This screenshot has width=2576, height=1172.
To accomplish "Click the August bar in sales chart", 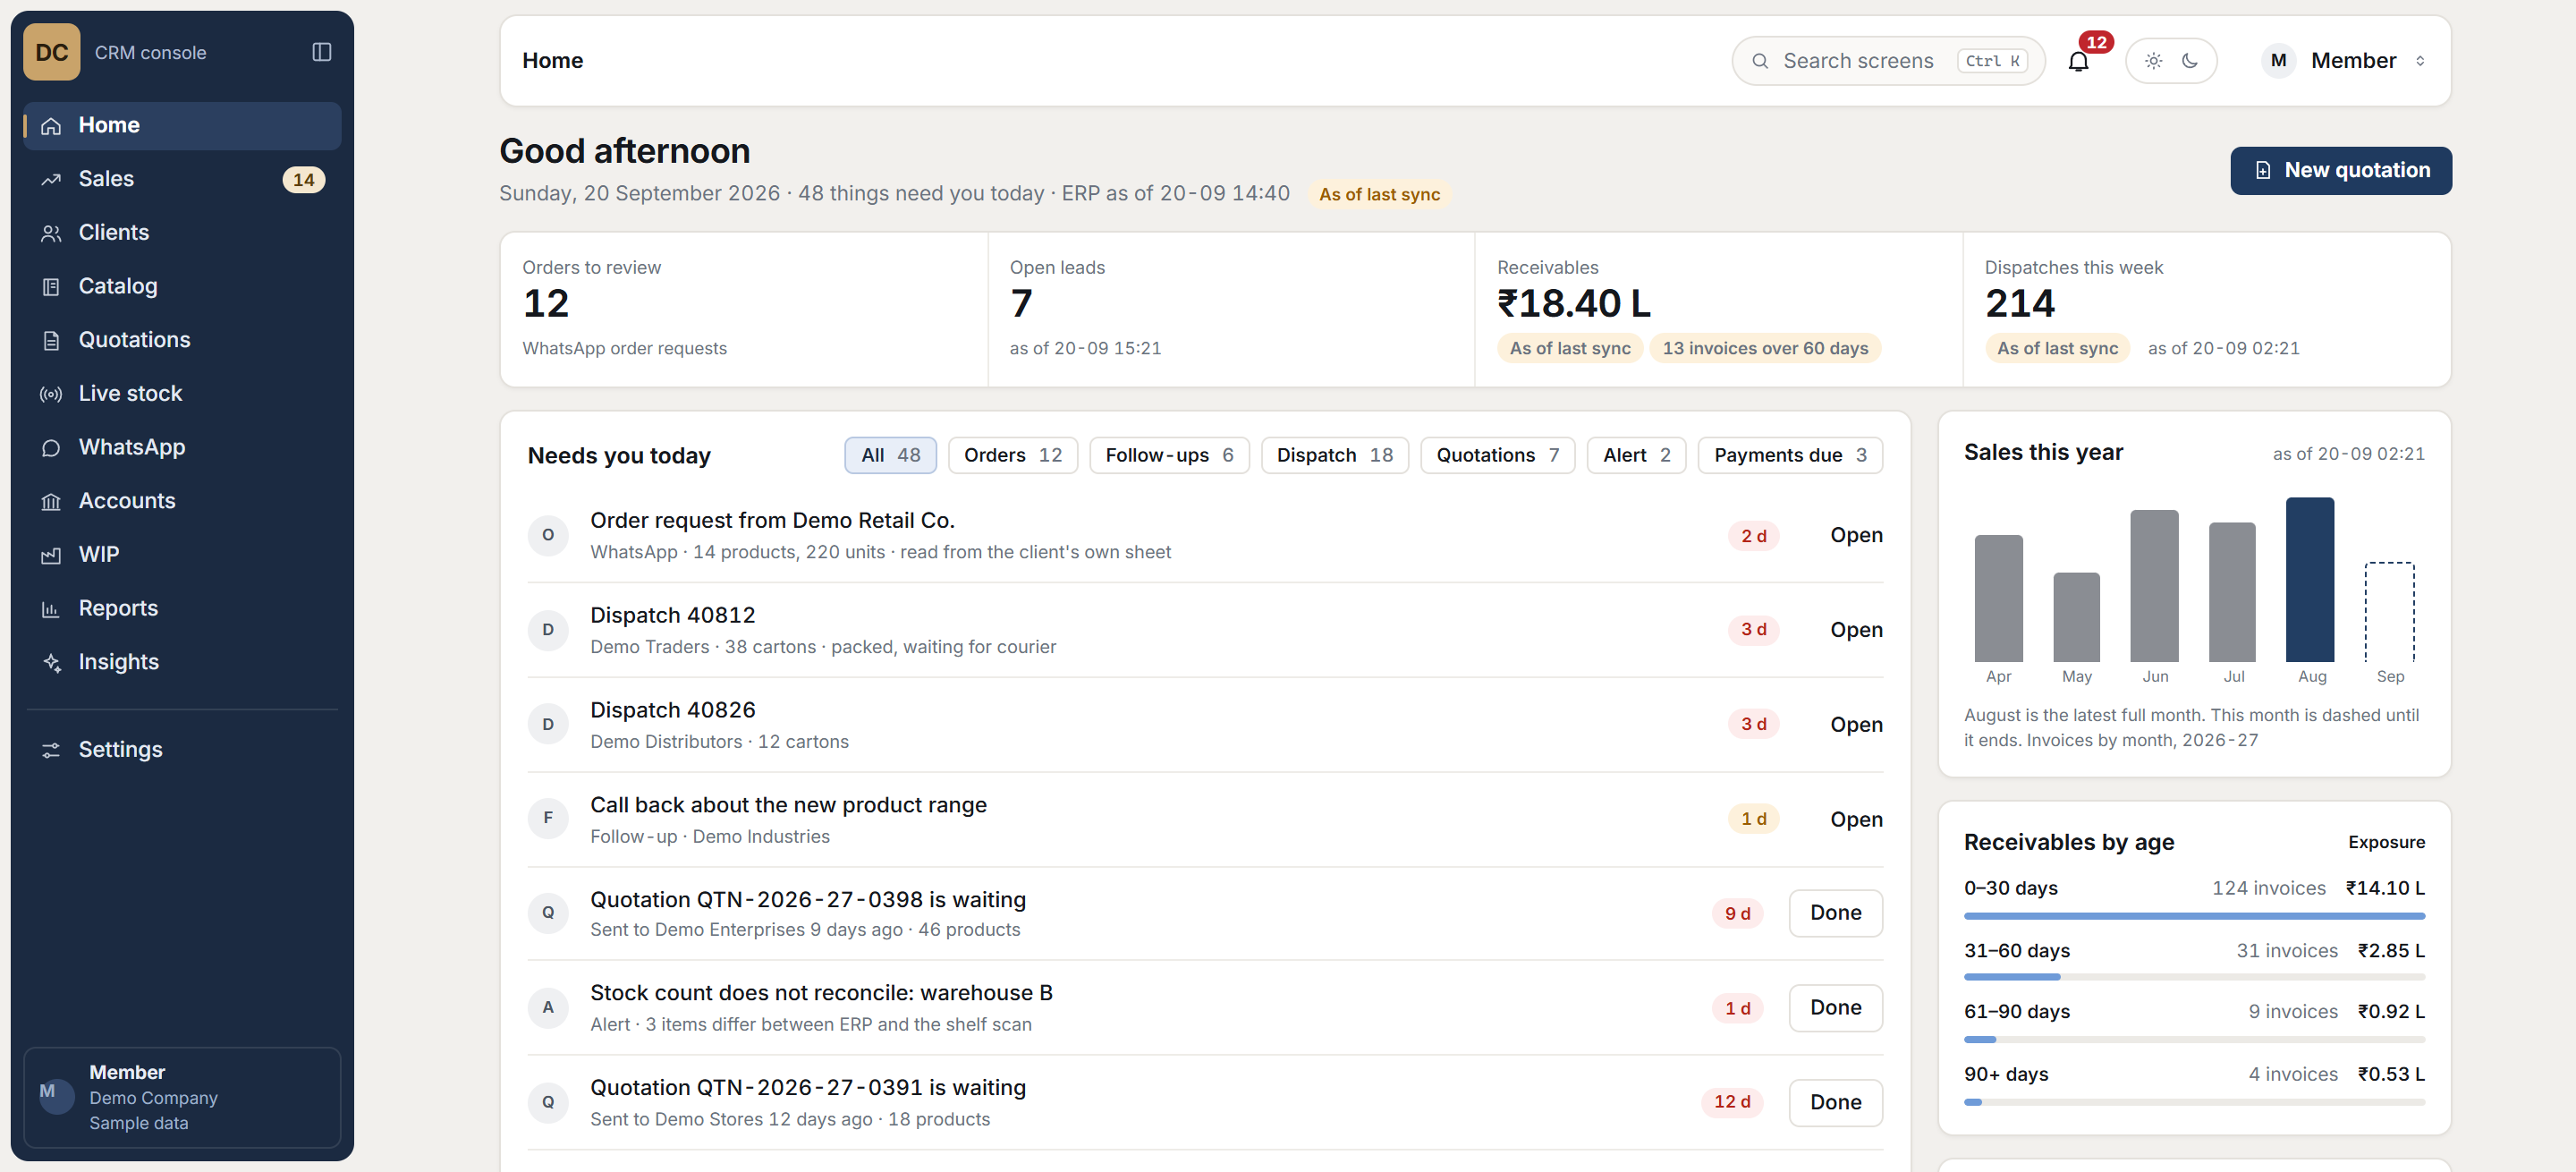I will (x=2309, y=579).
